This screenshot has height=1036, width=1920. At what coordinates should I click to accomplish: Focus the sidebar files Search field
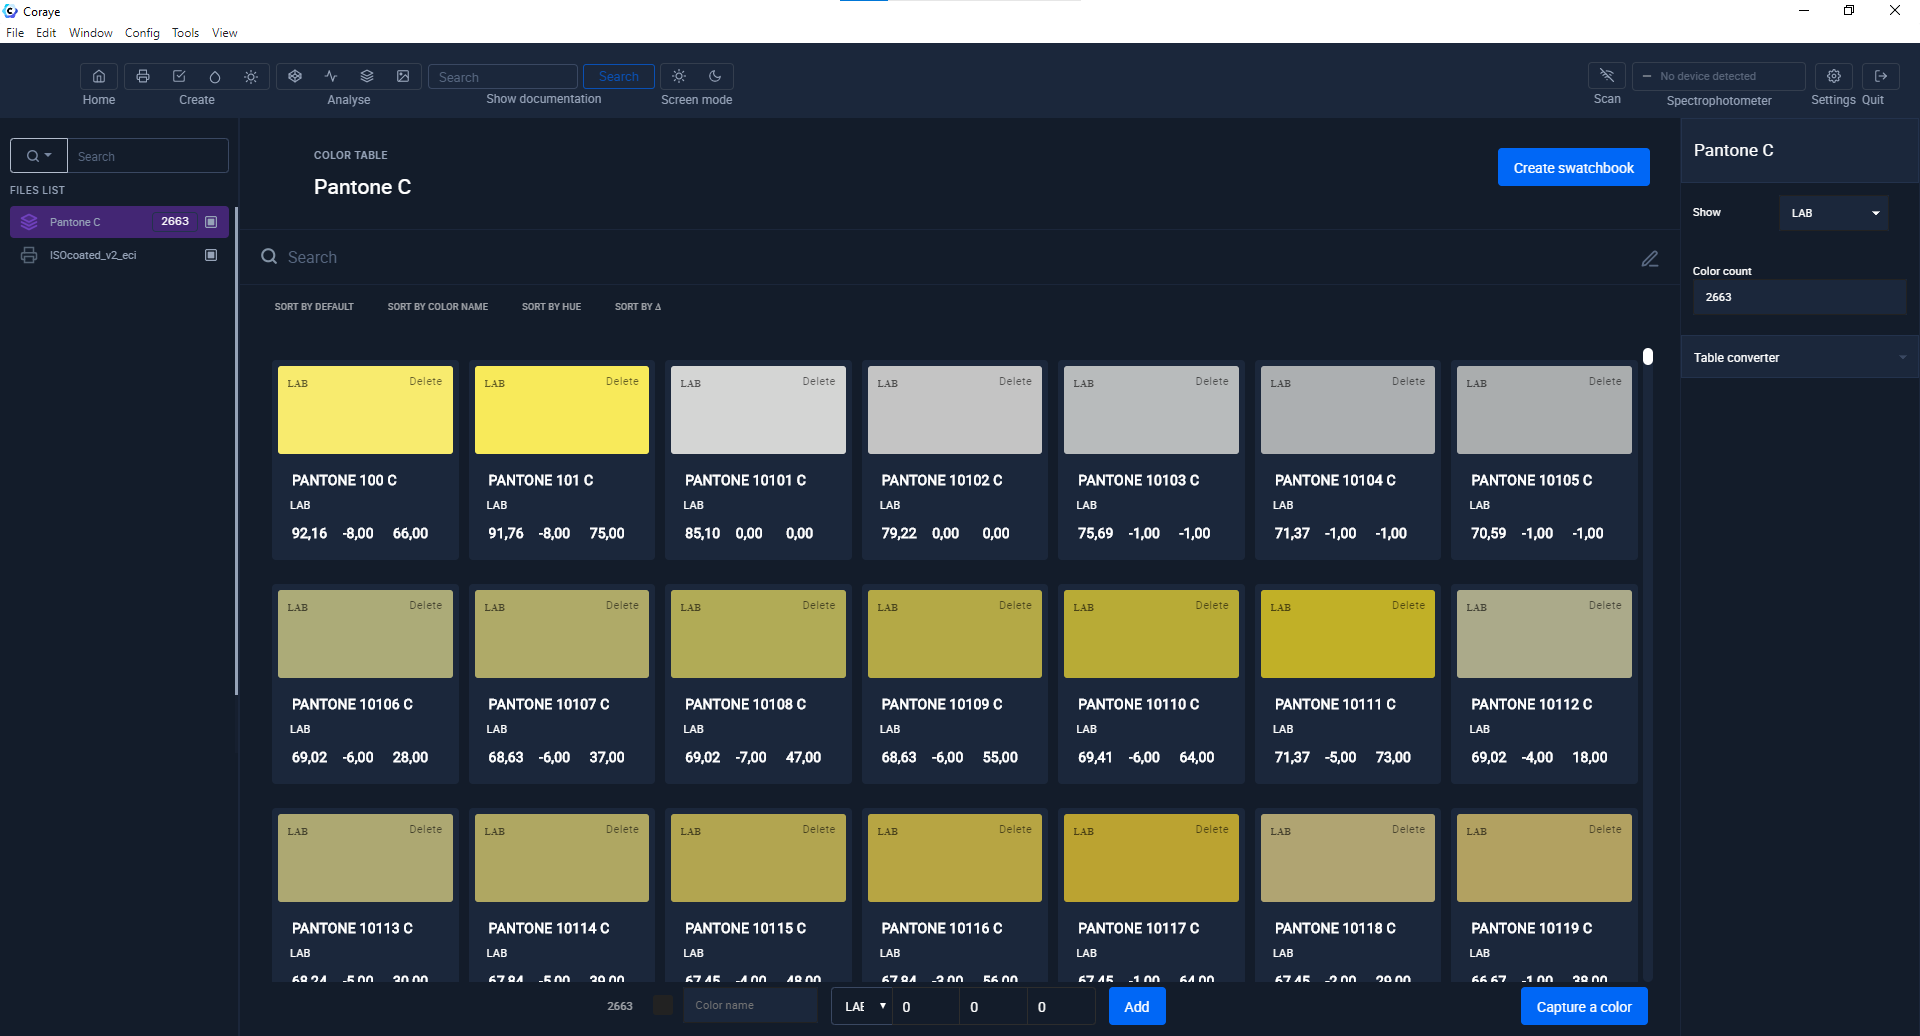148,156
